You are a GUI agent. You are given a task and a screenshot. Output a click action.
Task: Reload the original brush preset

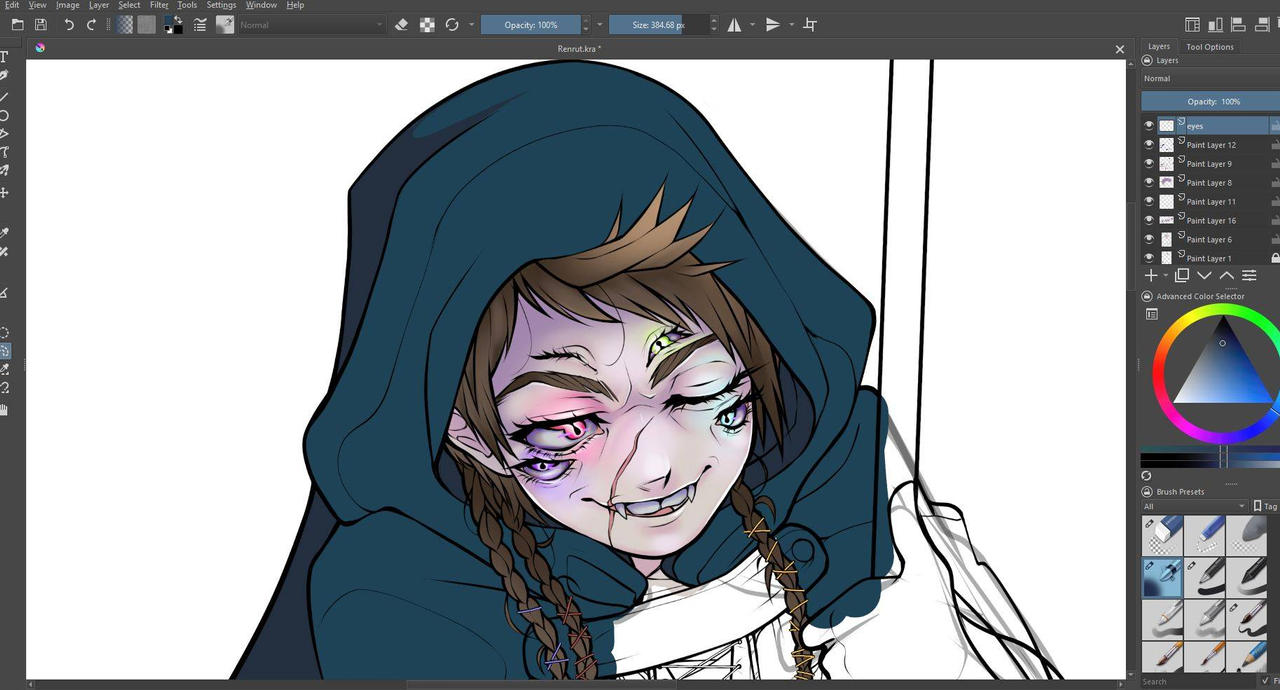[x=452, y=25]
